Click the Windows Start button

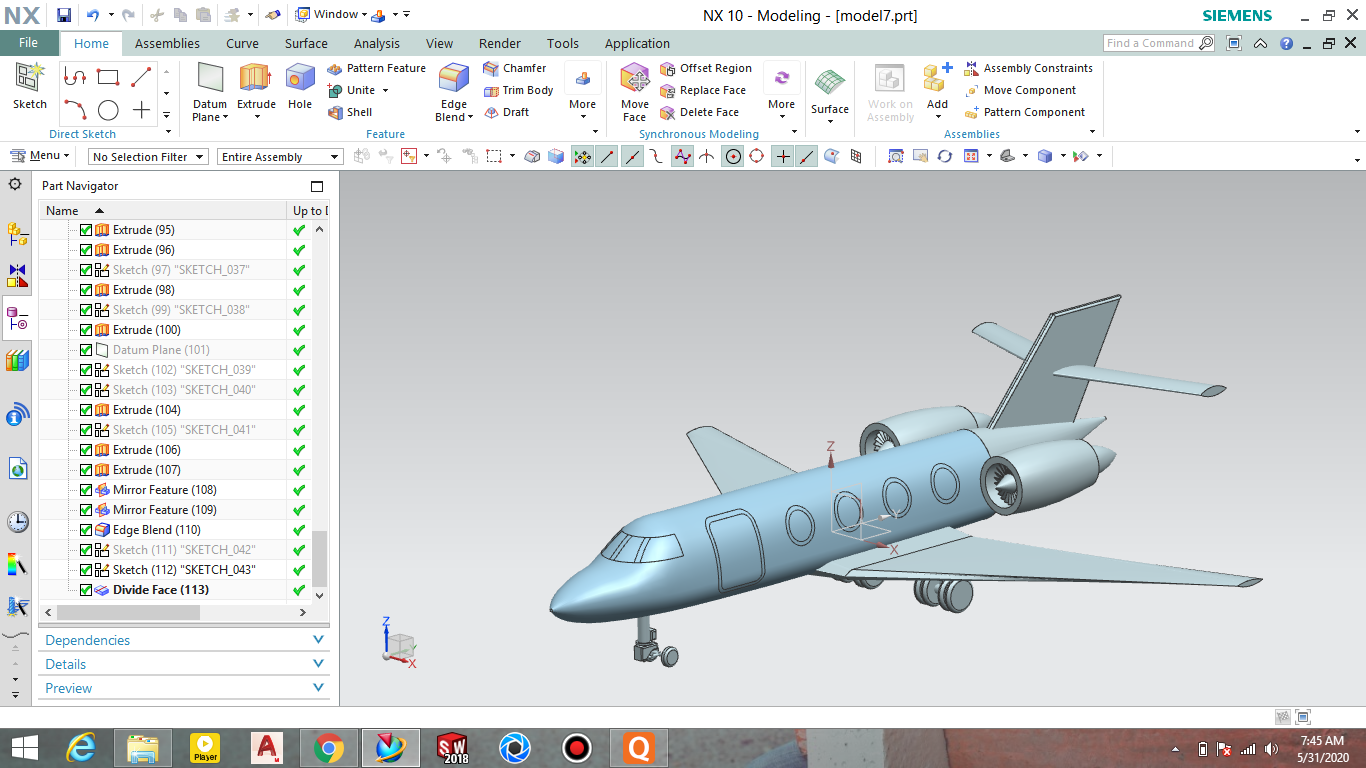(24, 748)
